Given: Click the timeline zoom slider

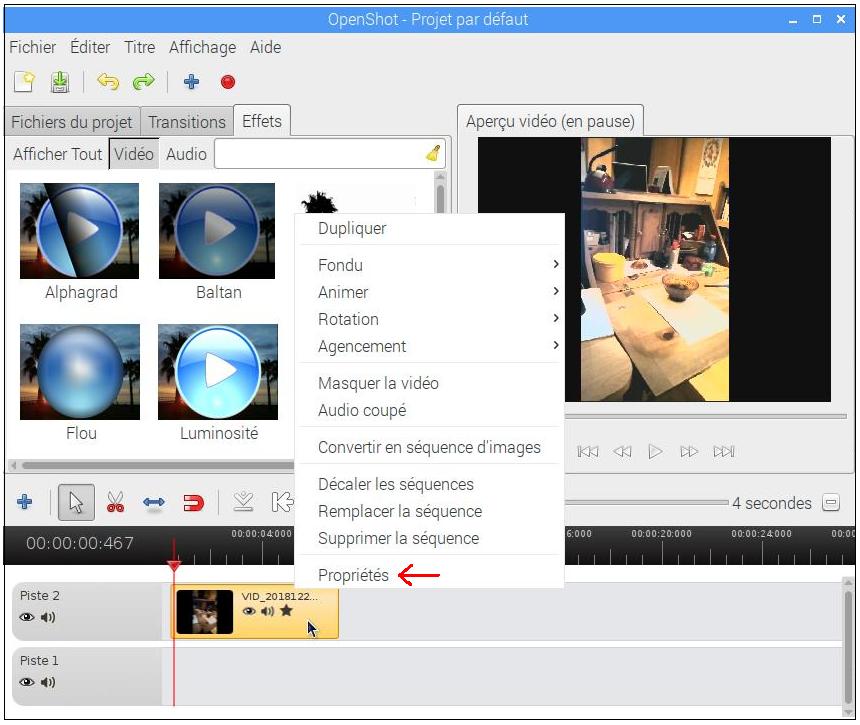Looking at the screenshot, I should tap(647, 502).
